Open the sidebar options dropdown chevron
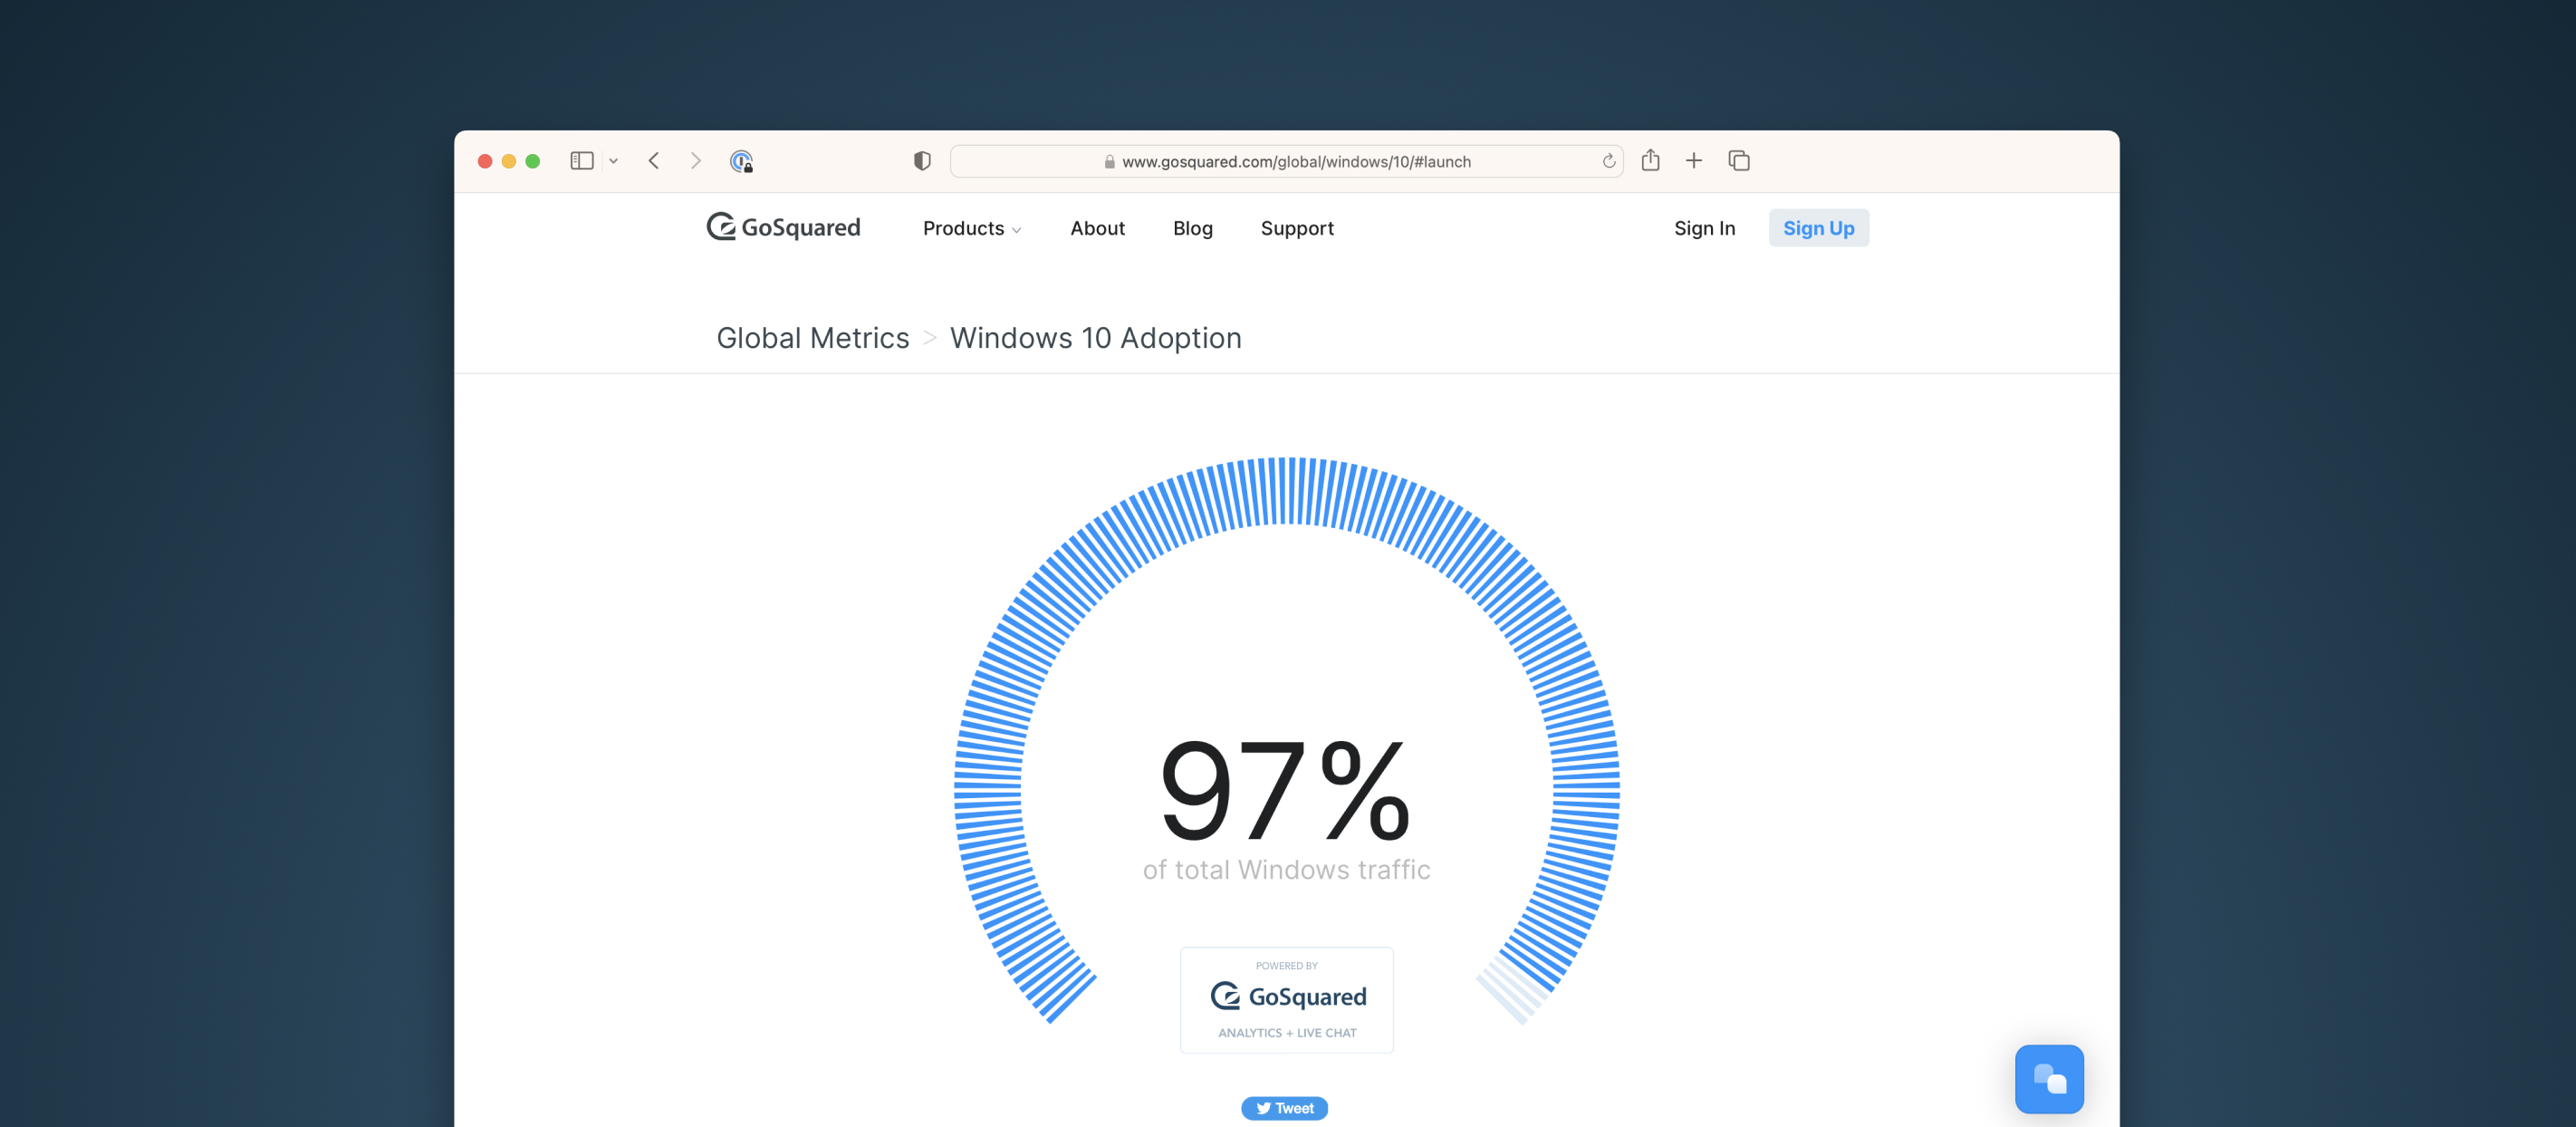The width and height of the screenshot is (2576, 1127). click(614, 161)
